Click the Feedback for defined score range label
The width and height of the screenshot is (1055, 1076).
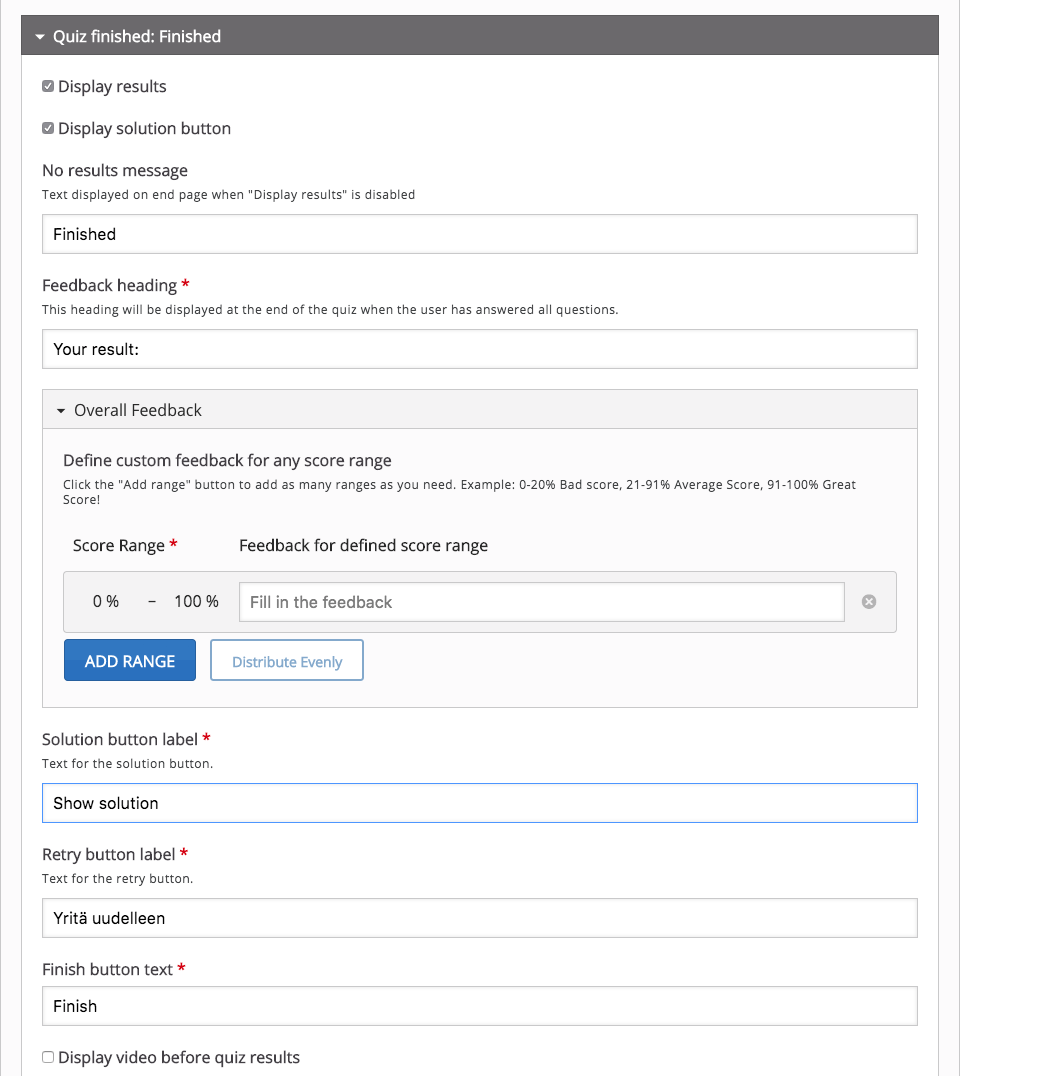tap(363, 546)
